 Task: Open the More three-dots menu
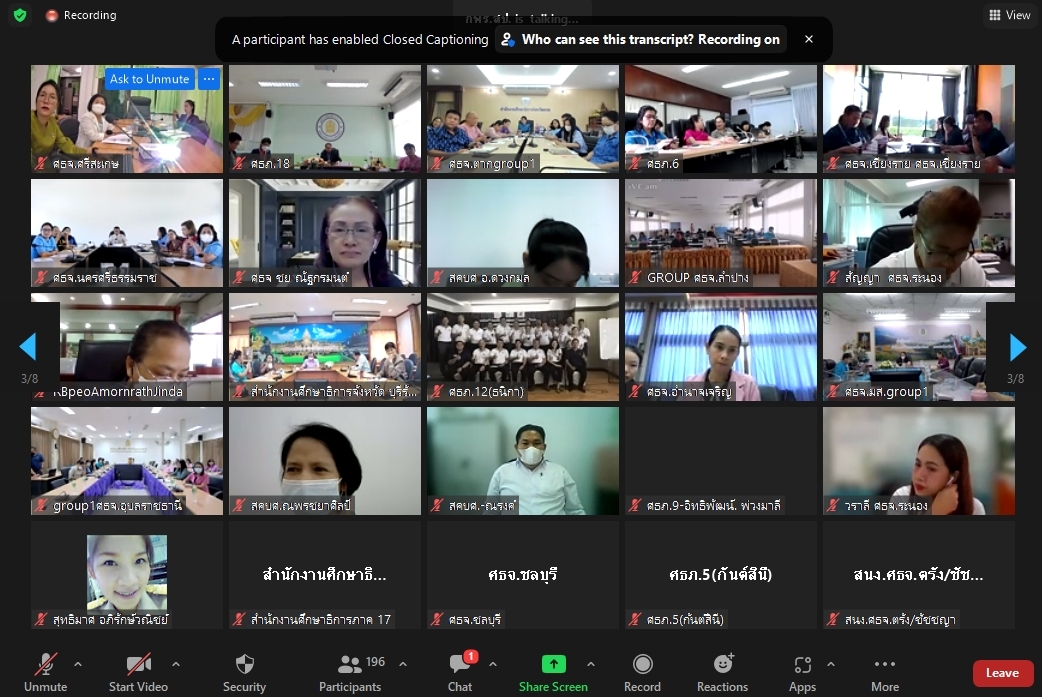tap(885, 664)
